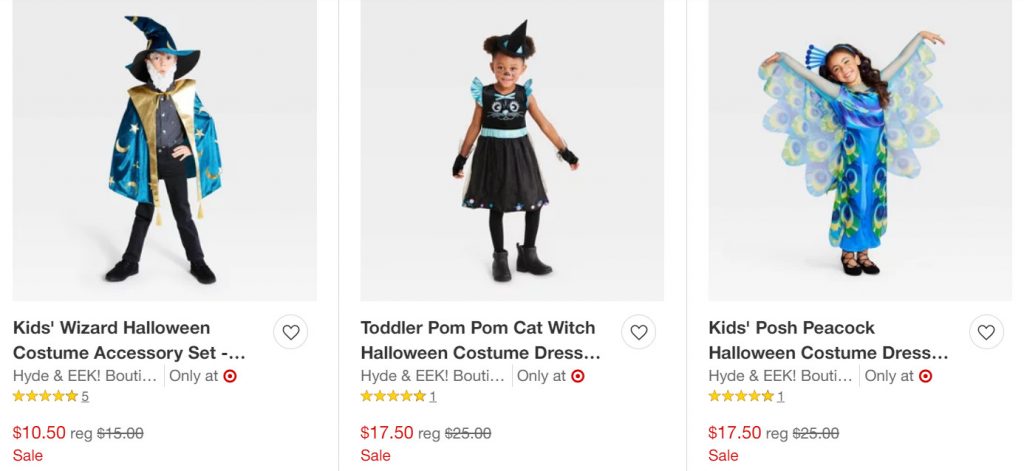Click star rating of Wizard costume

pyautogui.click(x=45, y=396)
